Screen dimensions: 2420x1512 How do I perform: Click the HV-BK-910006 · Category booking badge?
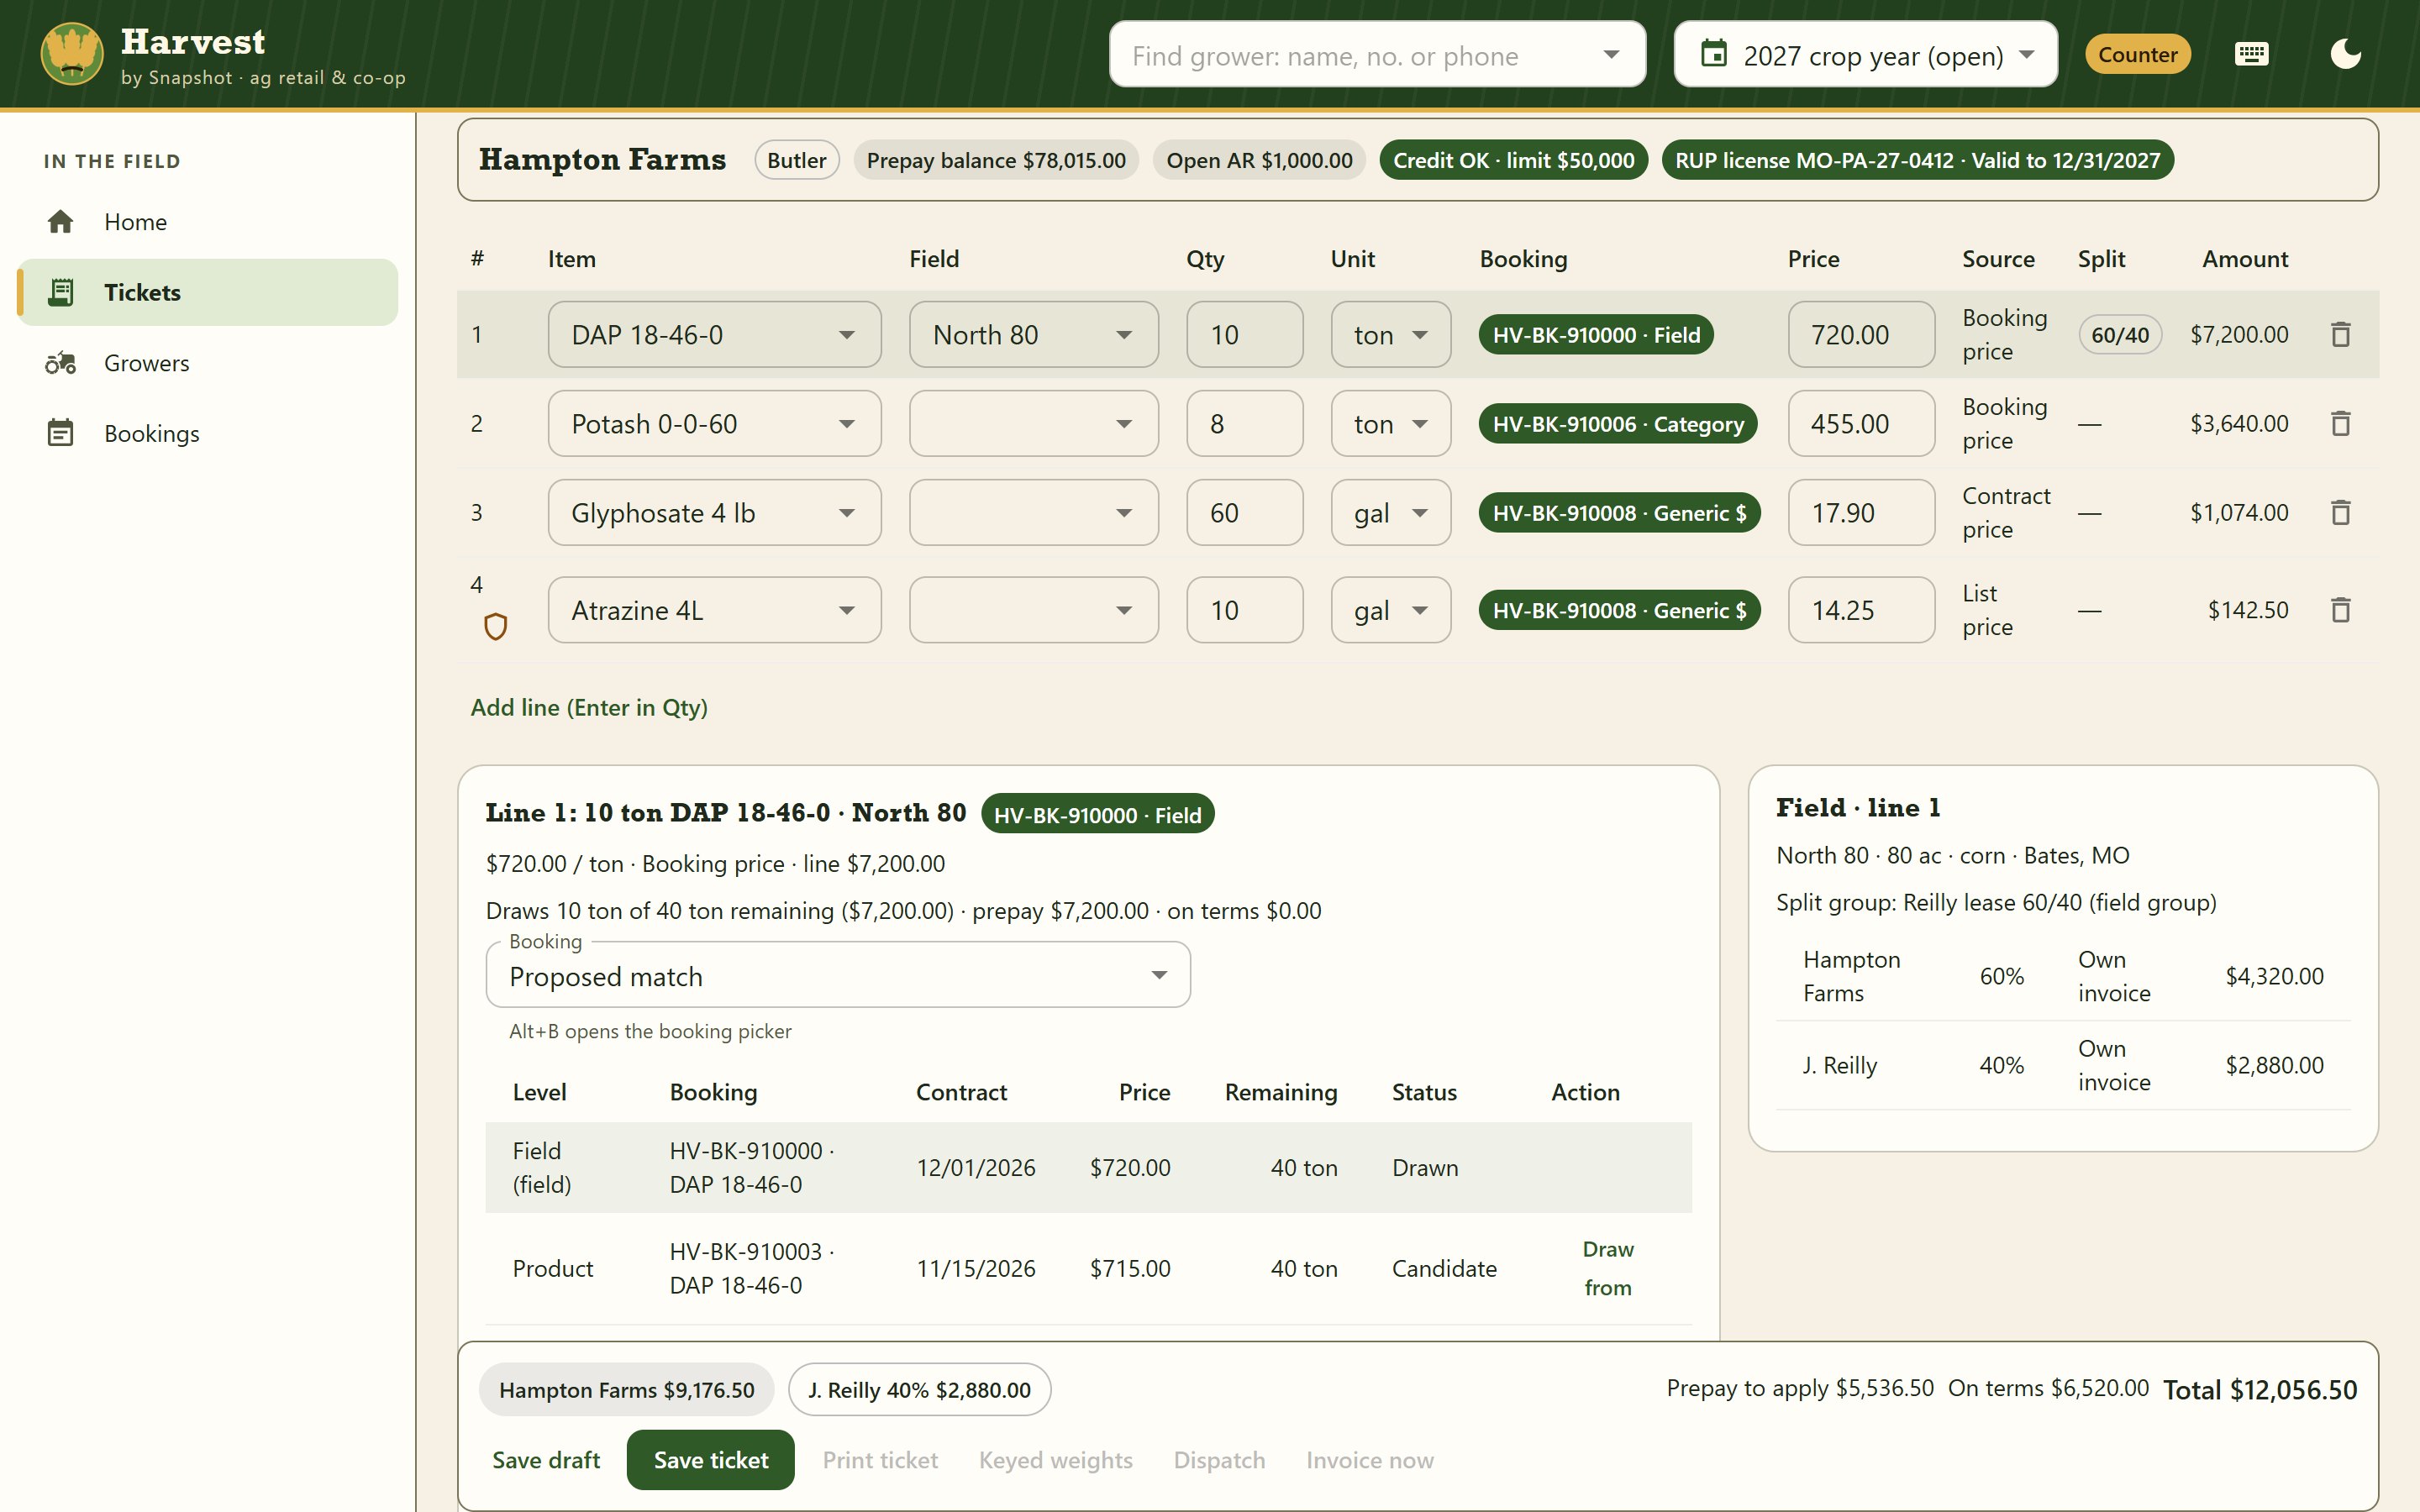1617,424
